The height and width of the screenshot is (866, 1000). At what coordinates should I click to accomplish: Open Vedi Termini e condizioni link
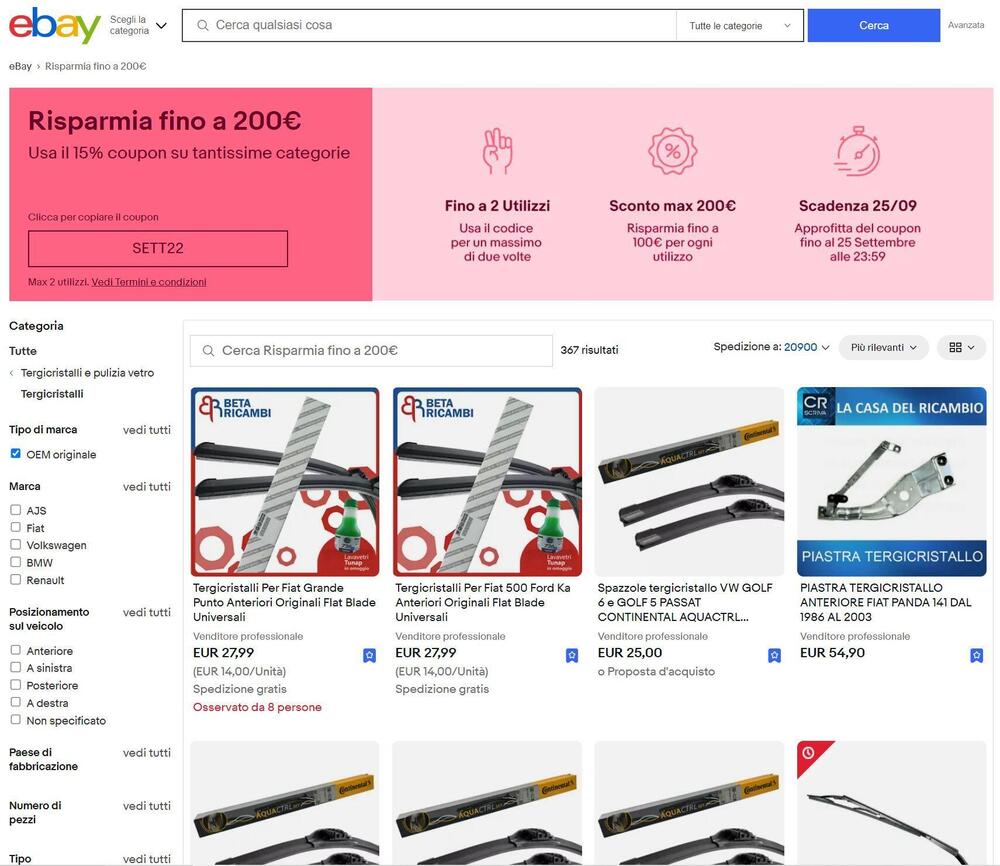[x=149, y=282]
